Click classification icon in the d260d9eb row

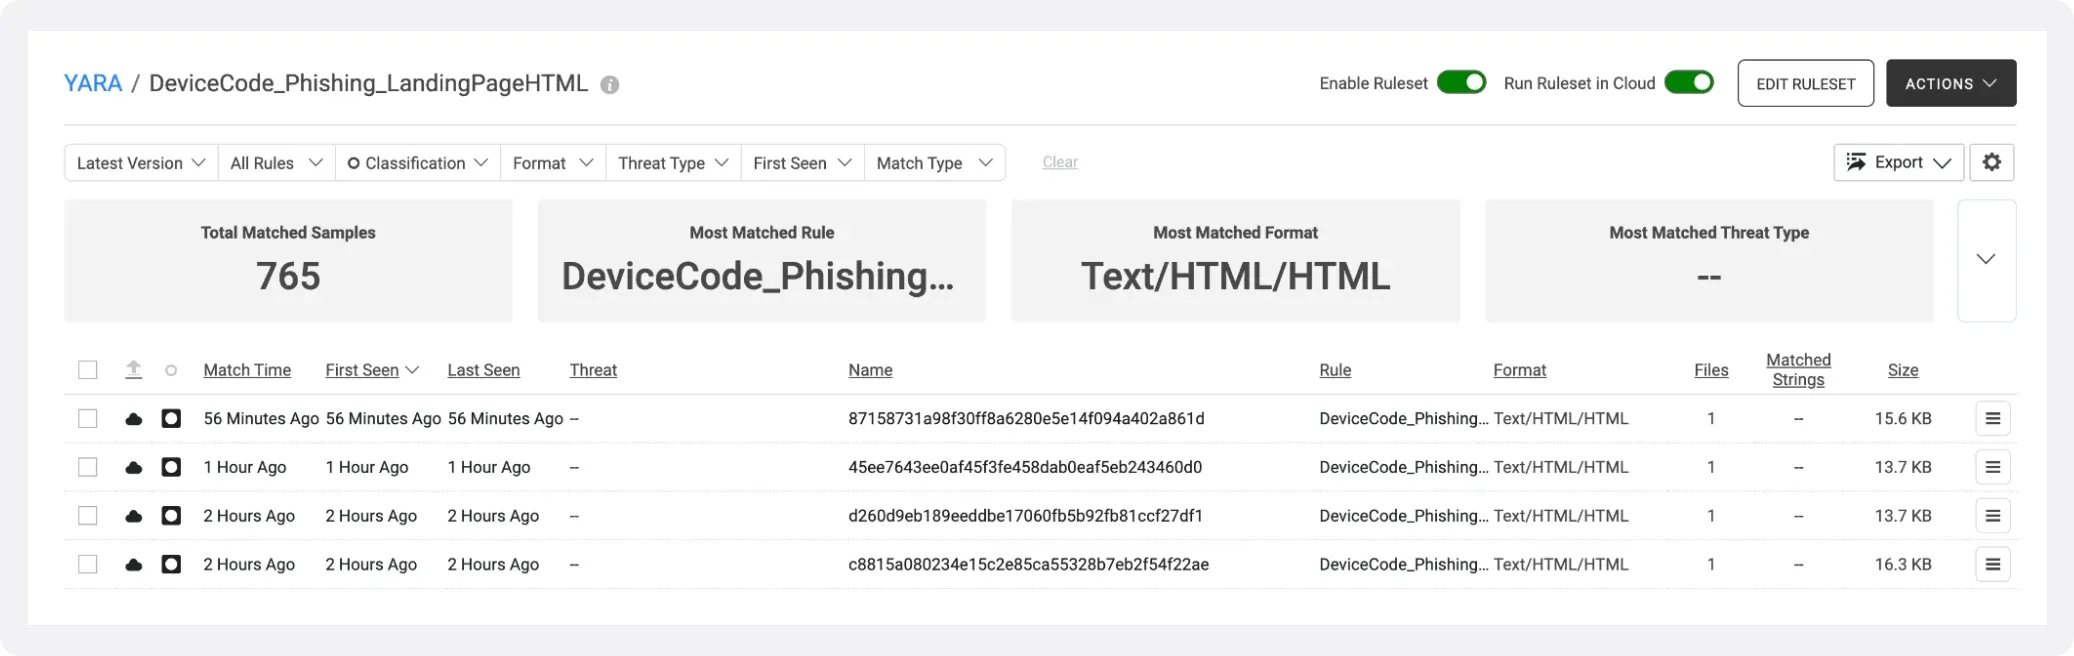[171, 516]
